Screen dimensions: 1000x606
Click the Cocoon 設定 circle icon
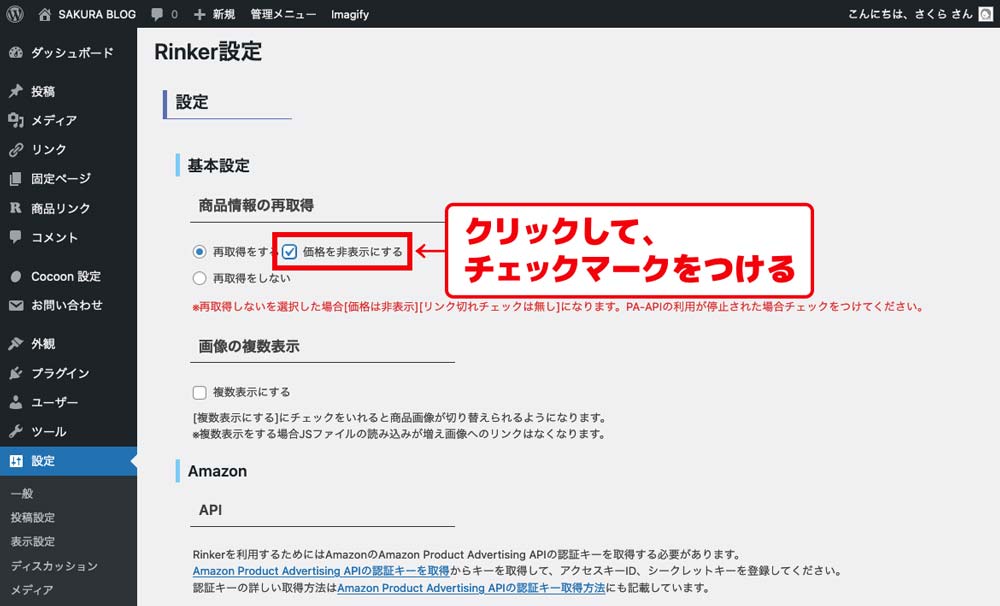click(16, 277)
